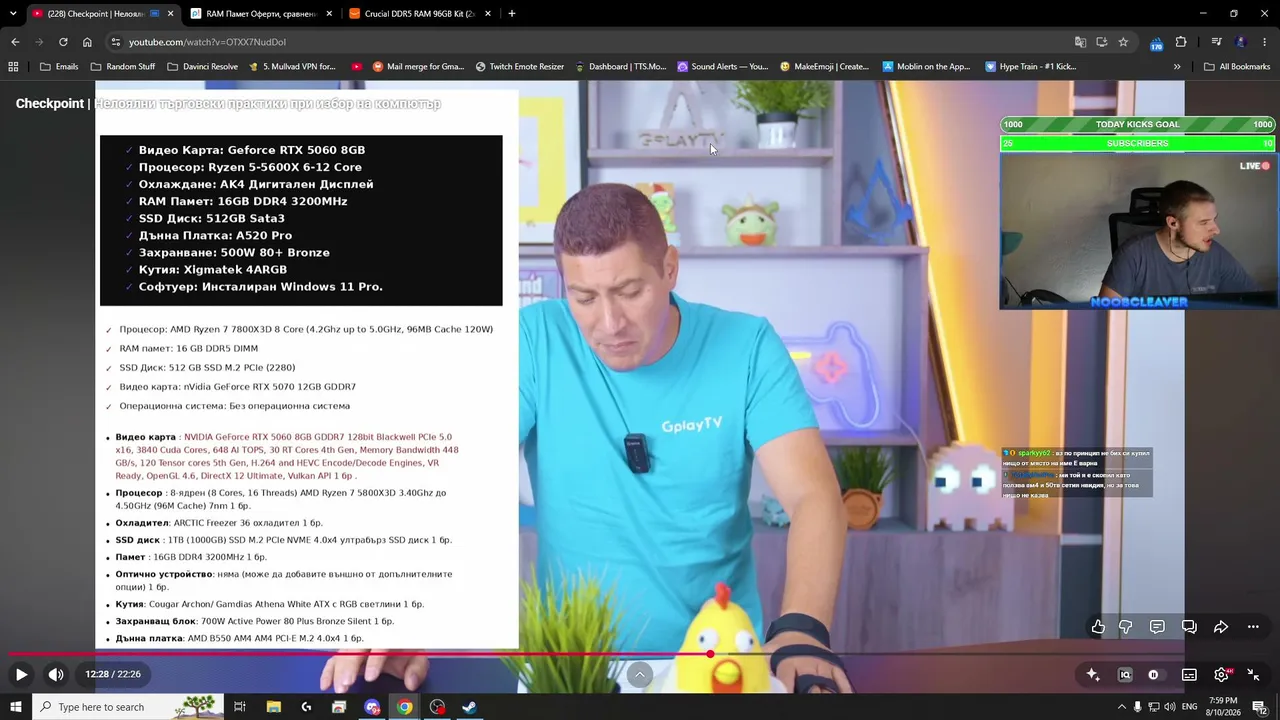Open the video share arrow
Viewport: 1280px width, 720px height.
point(1221,627)
